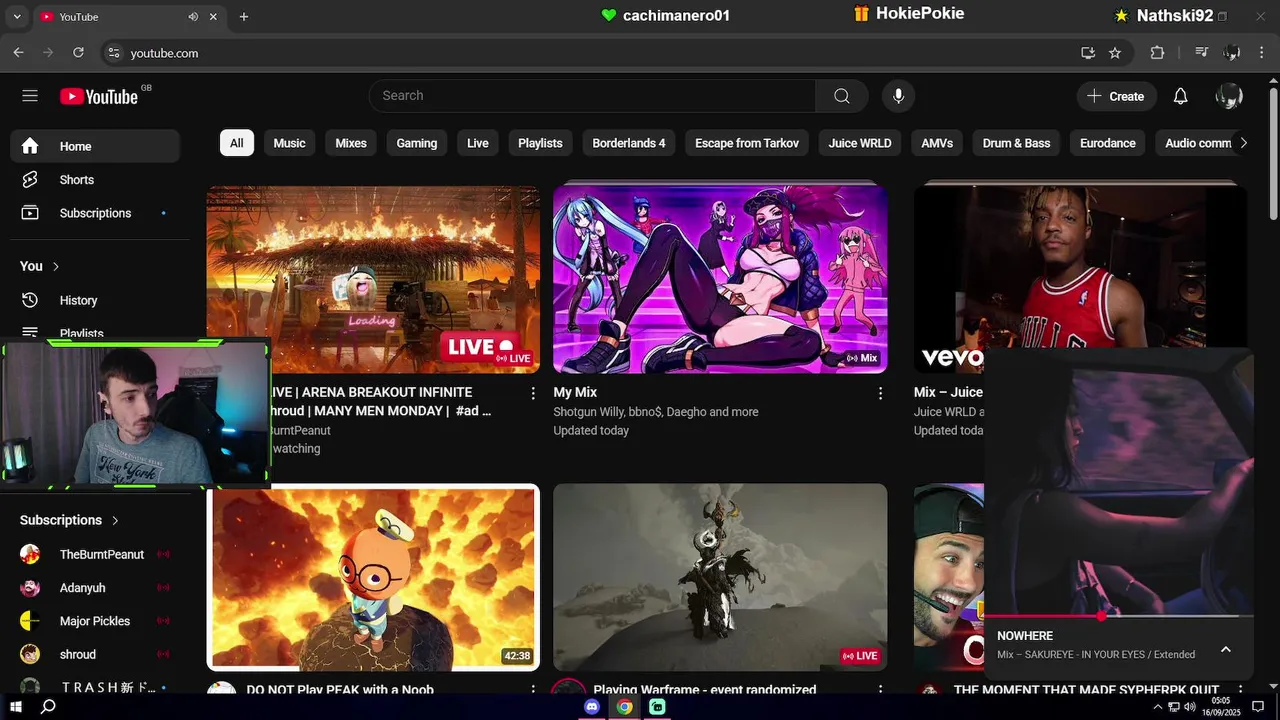Reload the page
Screen dimensions: 1280x720
click(x=78, y=53)
